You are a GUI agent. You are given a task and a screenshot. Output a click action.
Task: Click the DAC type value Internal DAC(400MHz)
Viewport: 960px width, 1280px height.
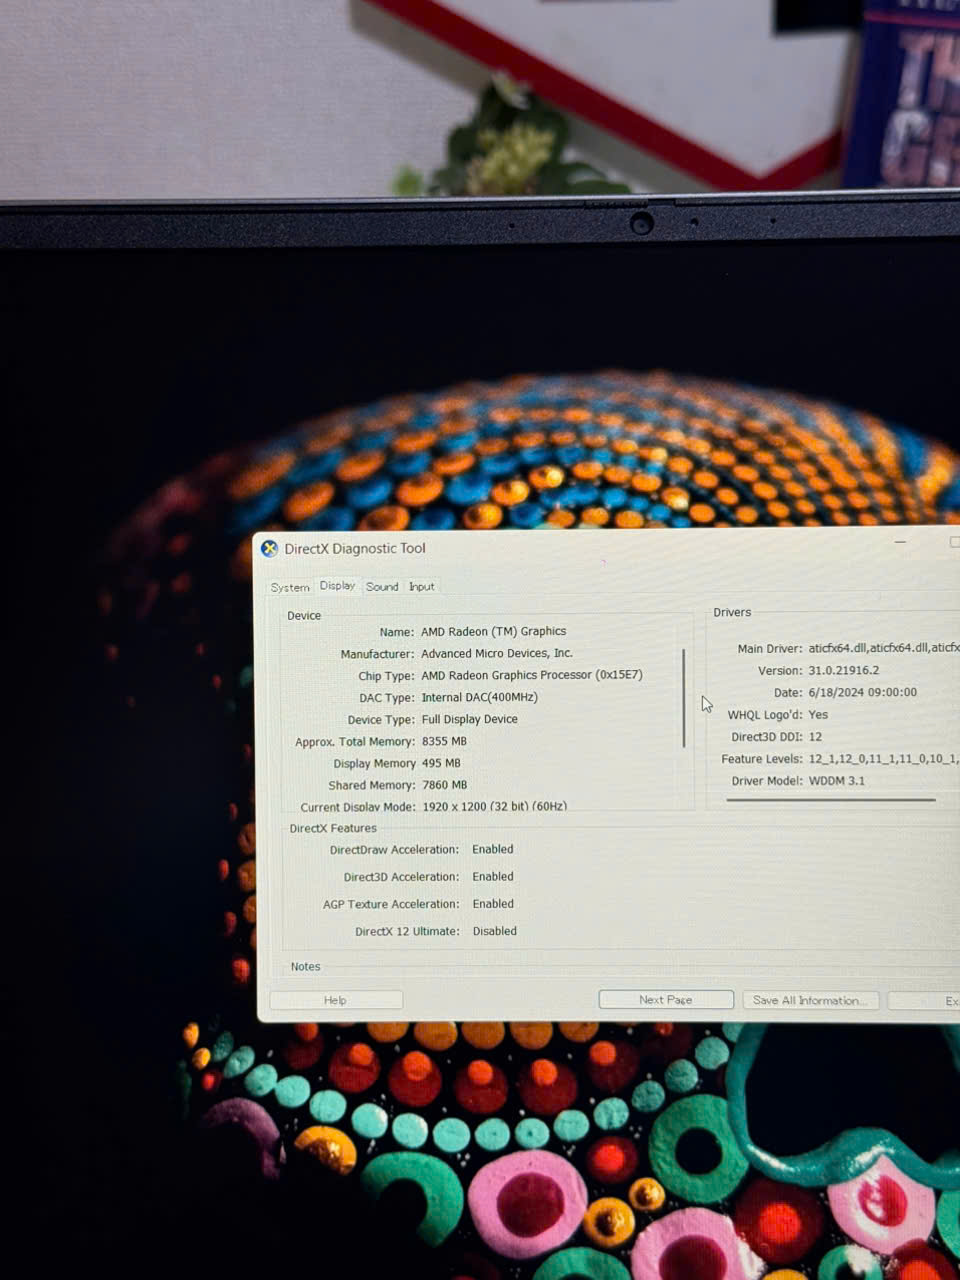click(x=479, y=697)
